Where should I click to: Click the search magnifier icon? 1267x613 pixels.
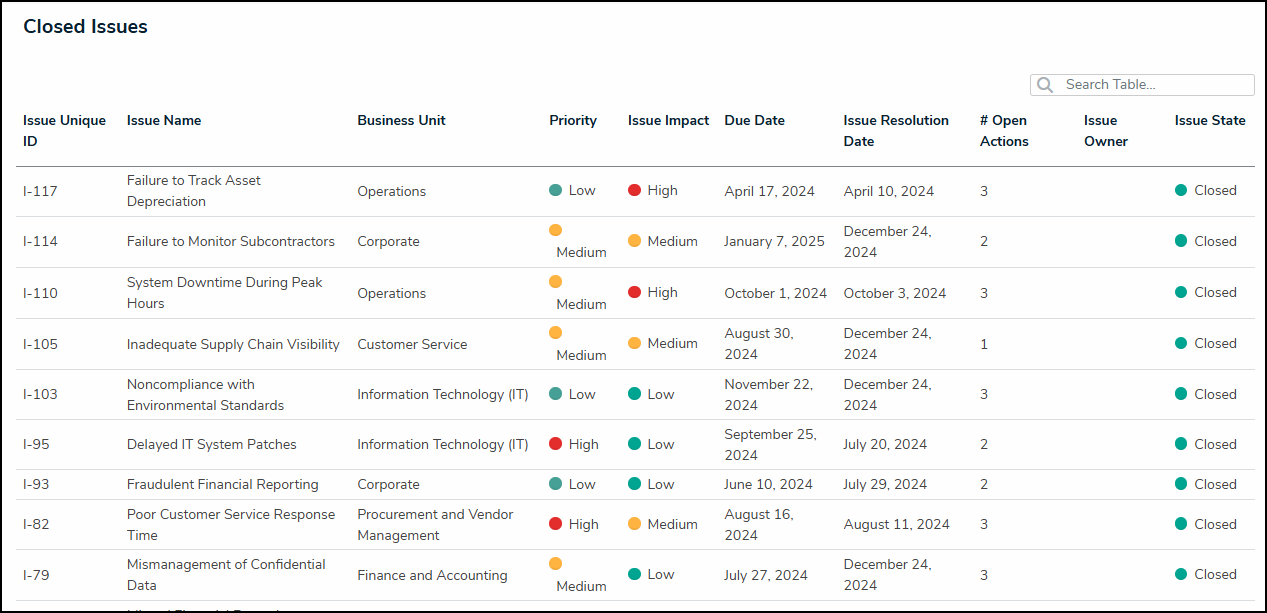[x=1045, y=85]
